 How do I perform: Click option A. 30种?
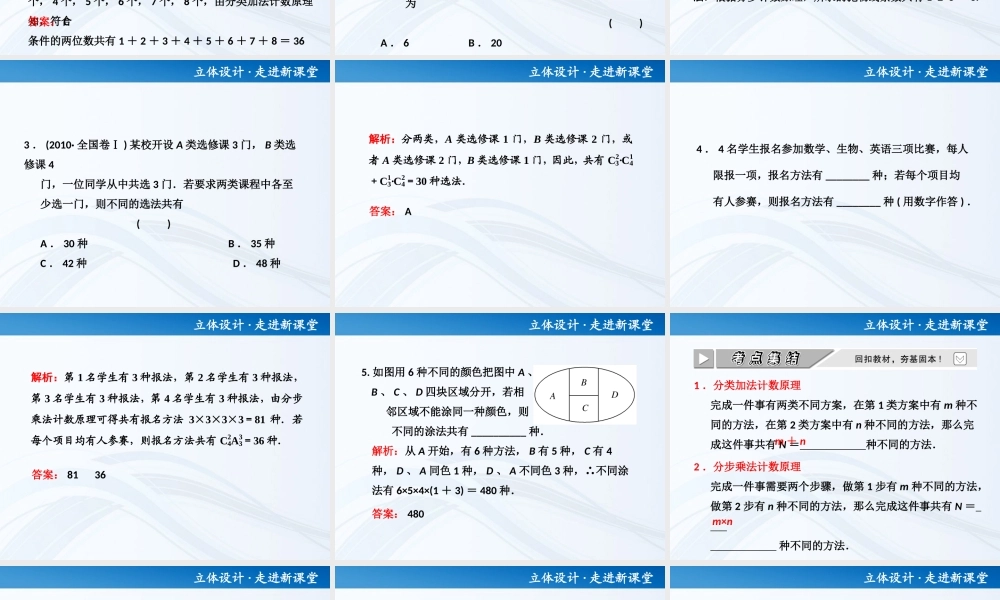(64, 244)
